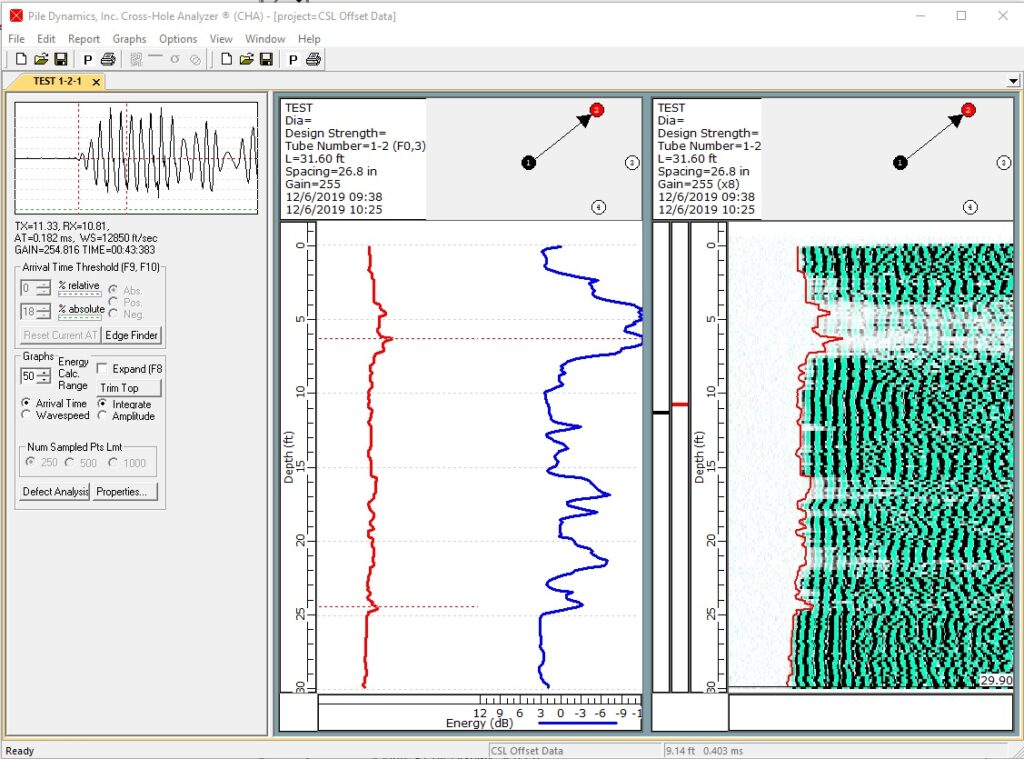Open the View menu
The image size is (1024, 759).
221,39
